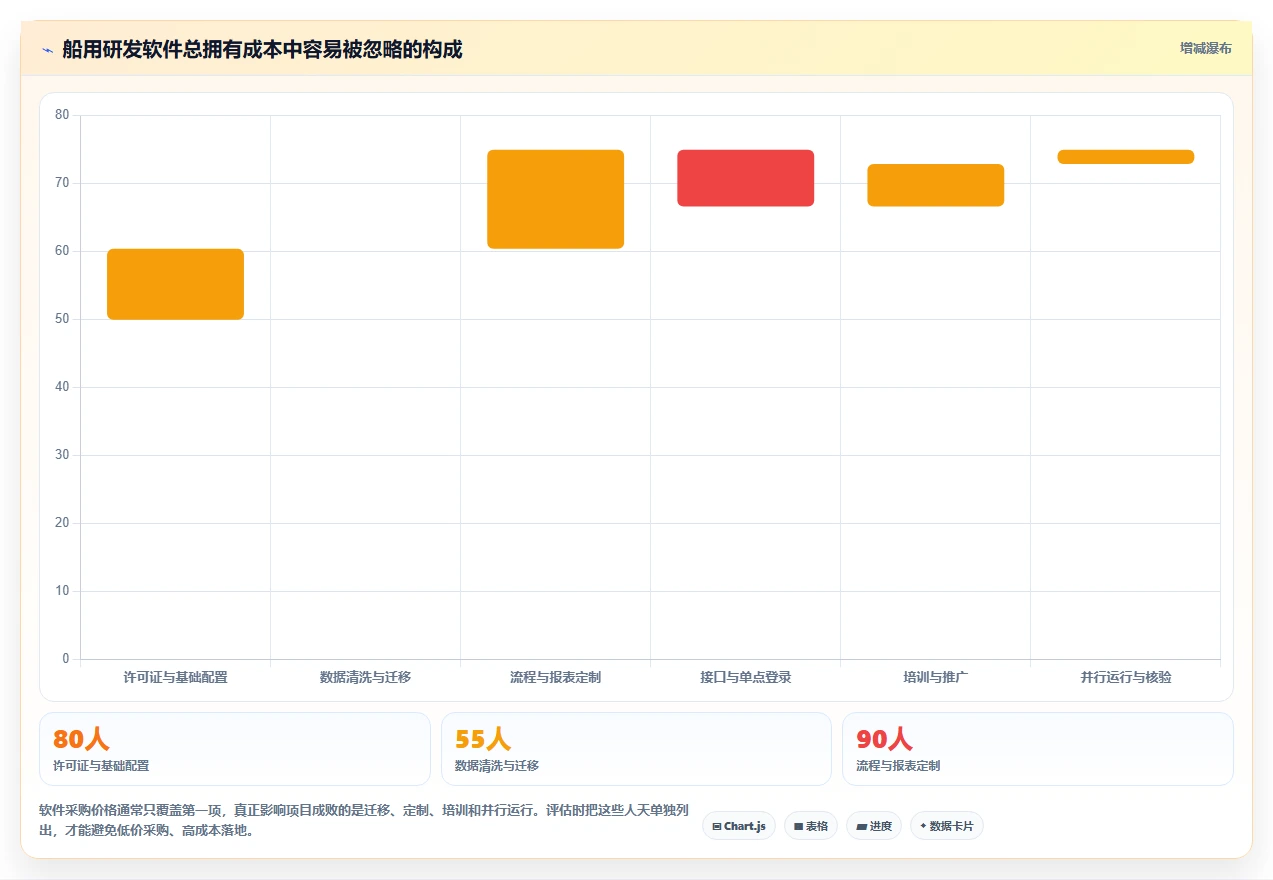Click the 增减瀑布 label in the header
Screen dimensions: 1273x880
click(x=1205, y=48)
